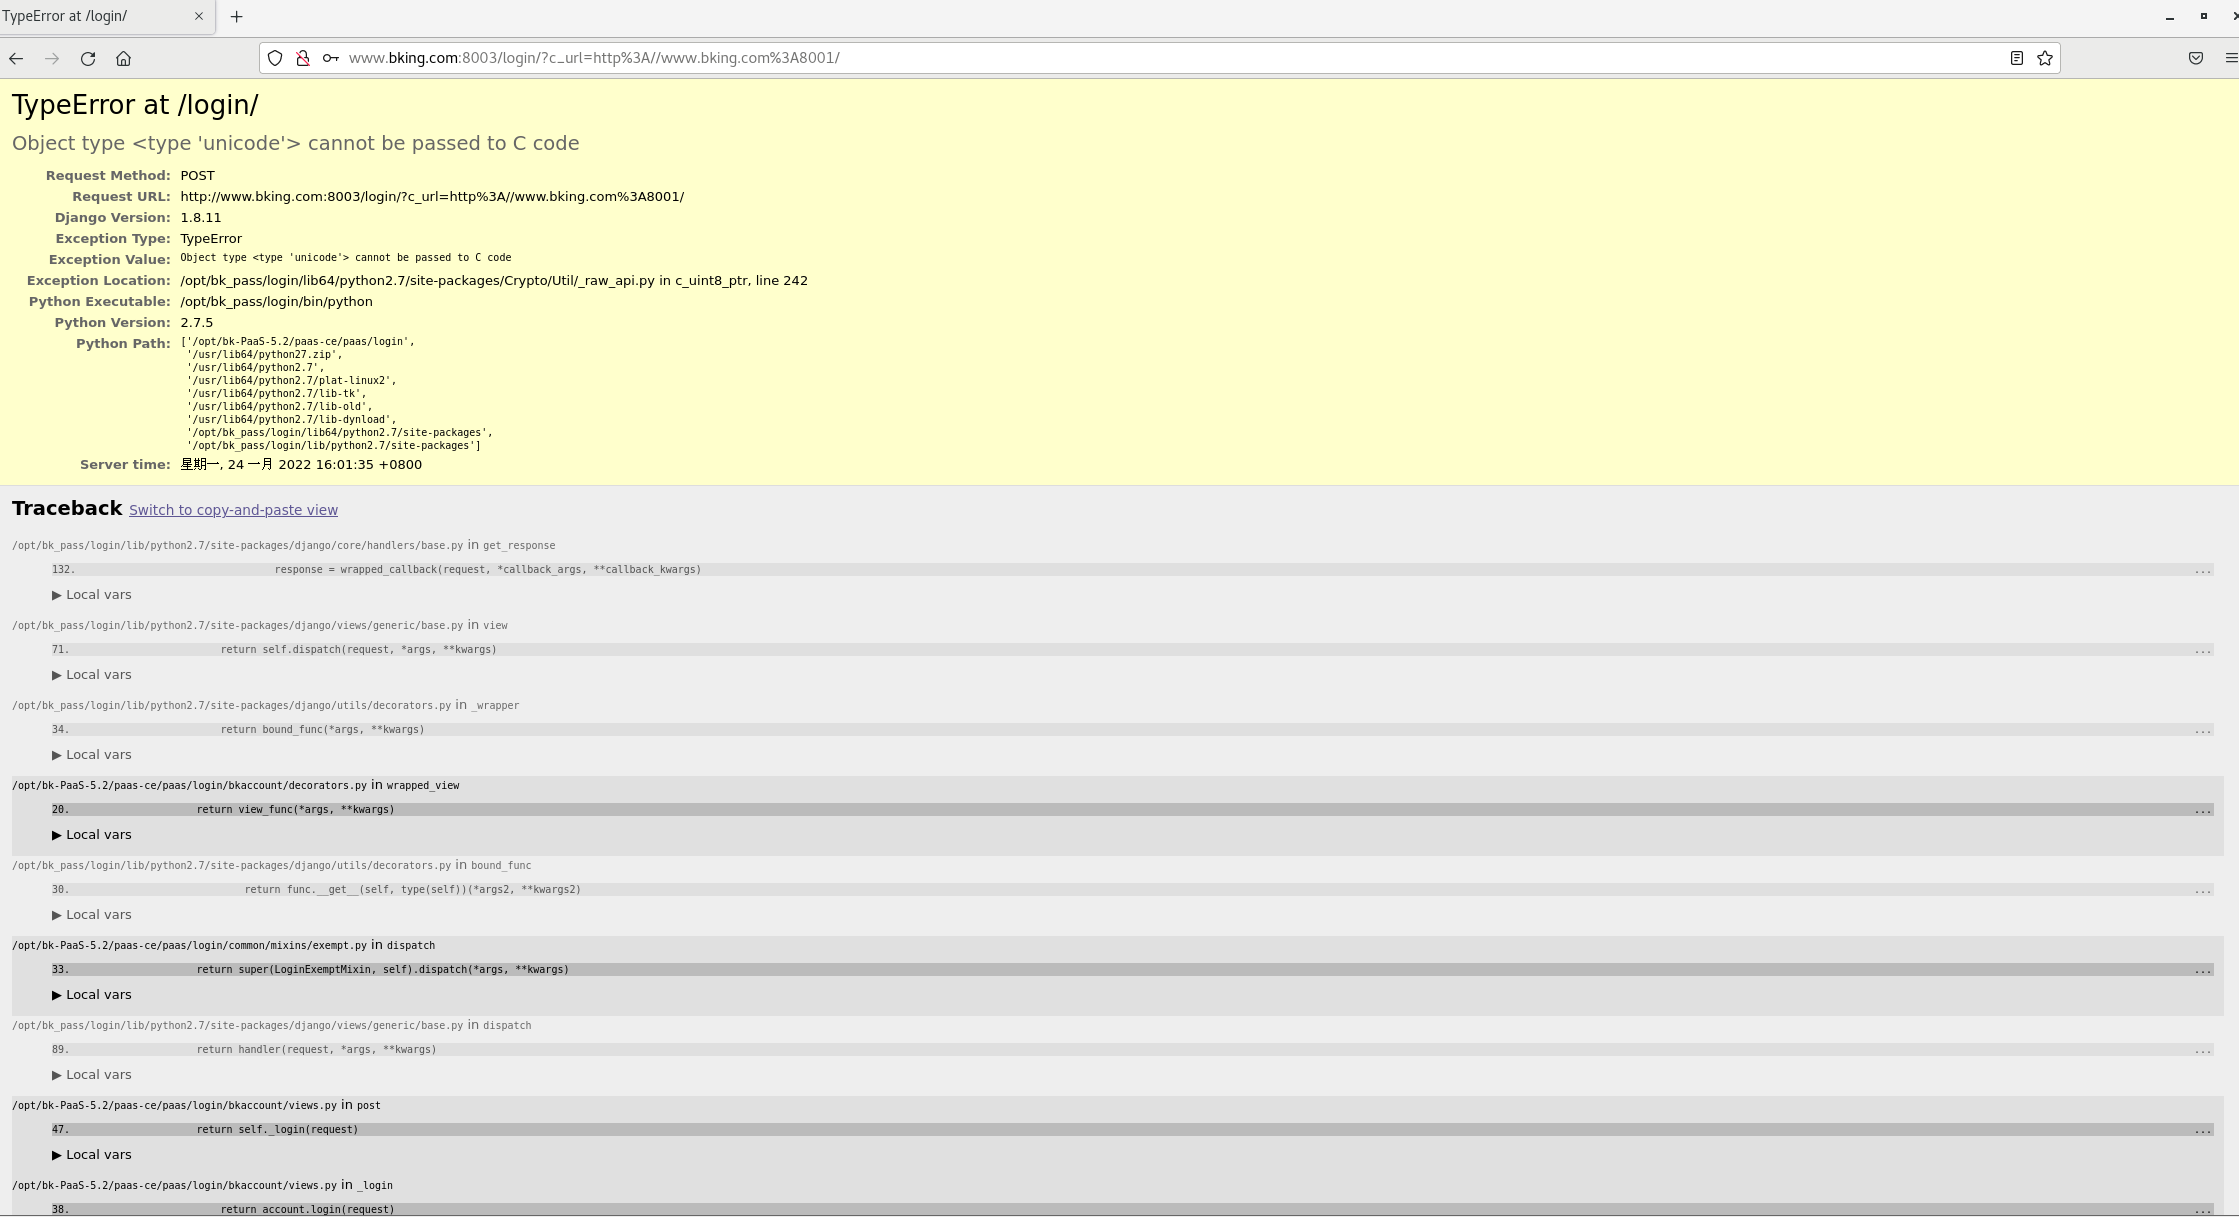2239x1217 pixels.
Task: Click the browser back arrow
Action: click(16, 59)
